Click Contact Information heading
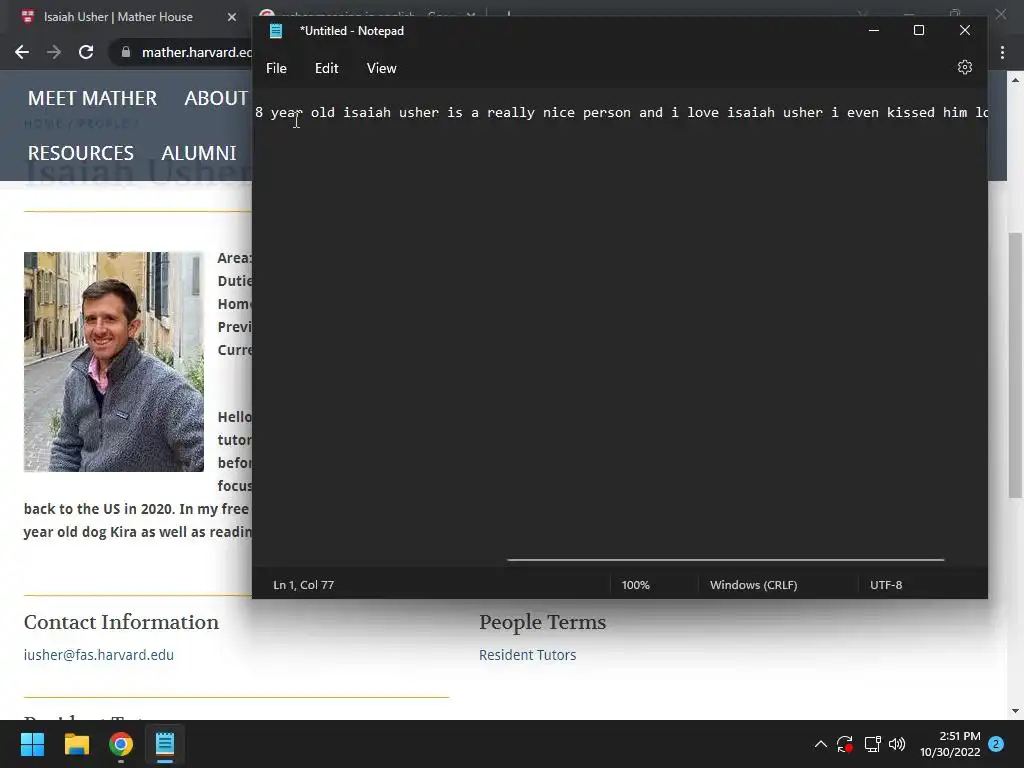 pyautogui.click(x=121, y=622)
